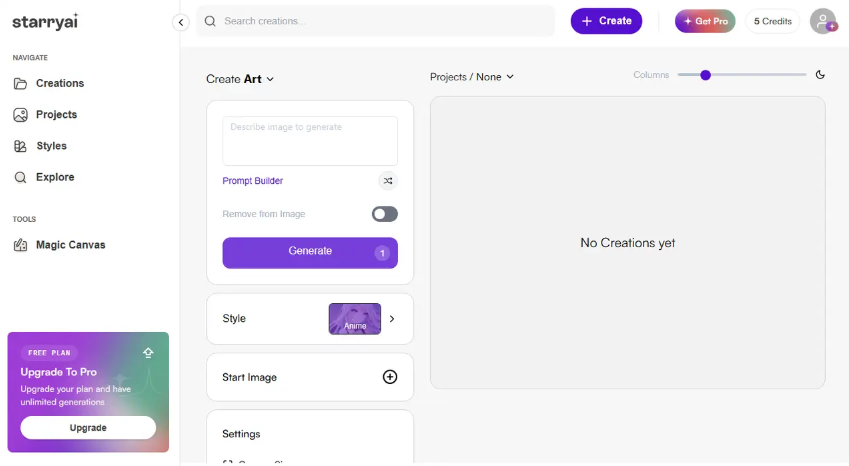
Task: Navigate to the Explore page
Action: coord(55,177)
